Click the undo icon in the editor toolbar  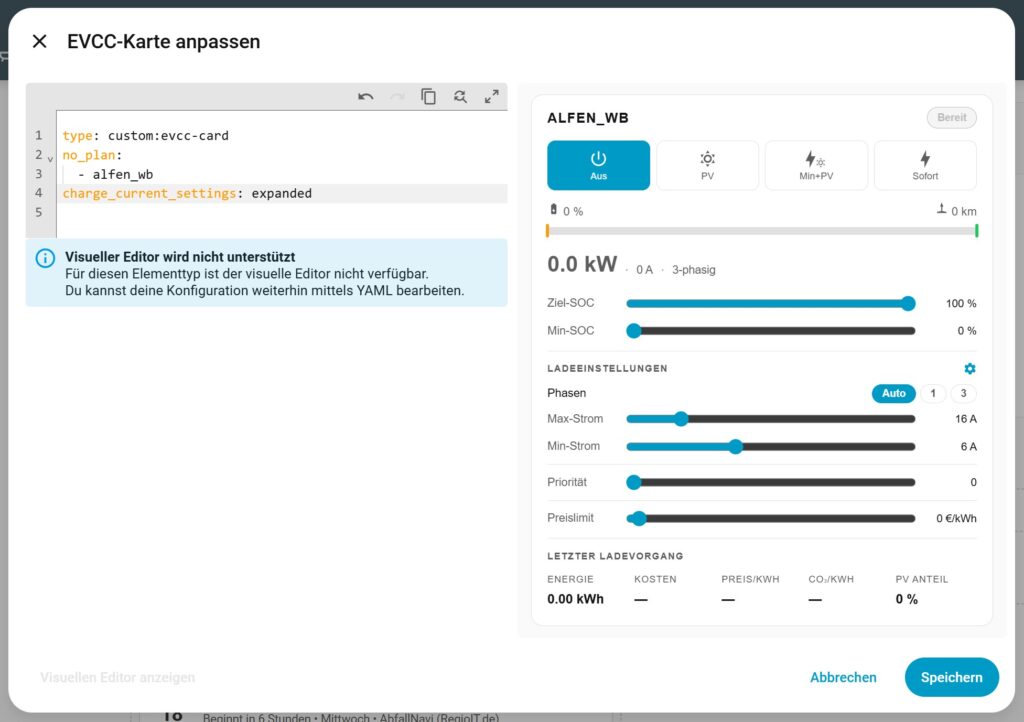(366, 97)
